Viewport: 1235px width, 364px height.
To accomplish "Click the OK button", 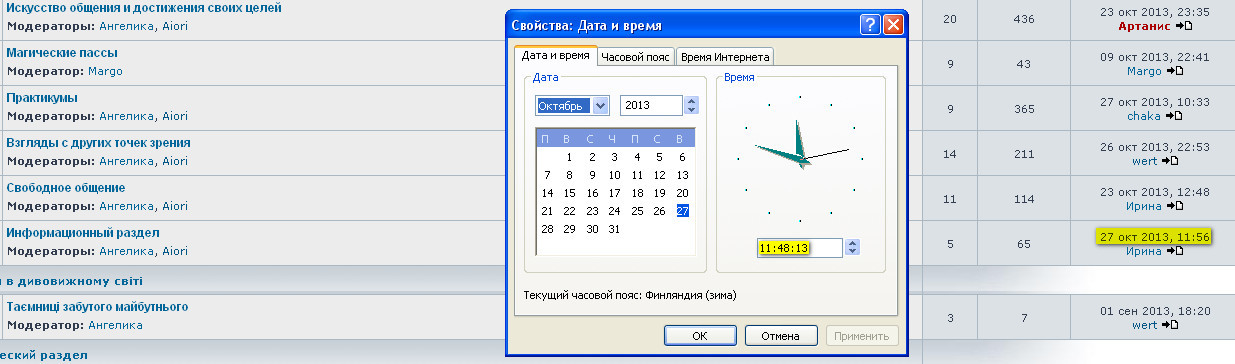I will point(700,335).
